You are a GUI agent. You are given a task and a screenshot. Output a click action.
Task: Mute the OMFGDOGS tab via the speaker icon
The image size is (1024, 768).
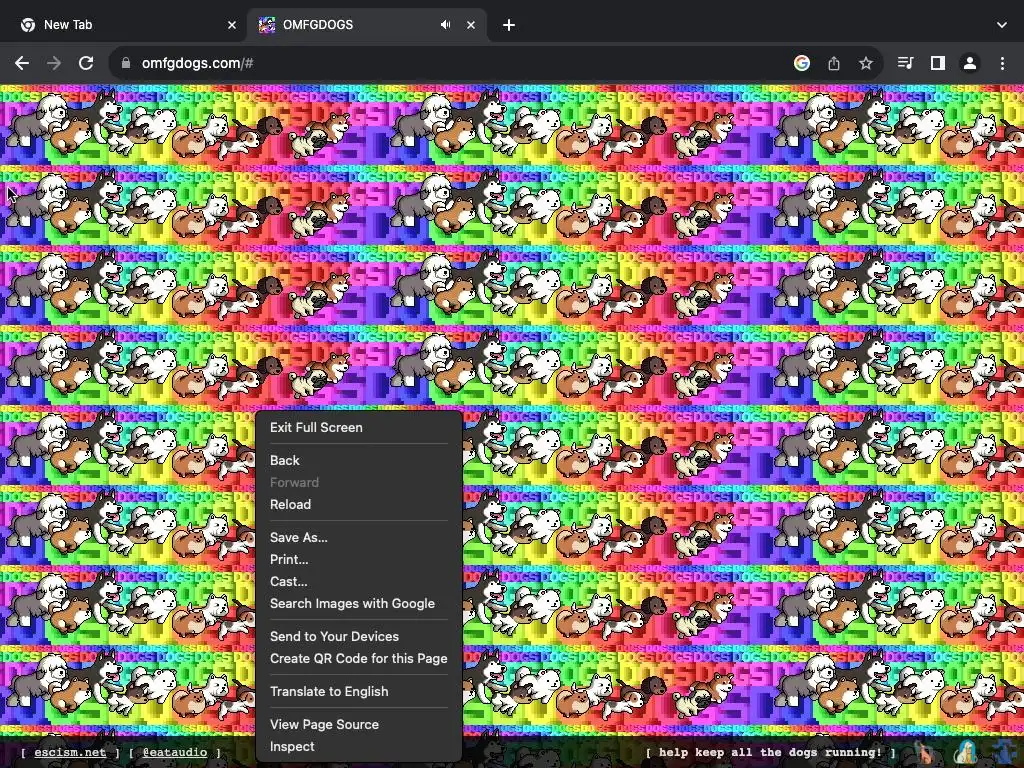click(445, 25)
